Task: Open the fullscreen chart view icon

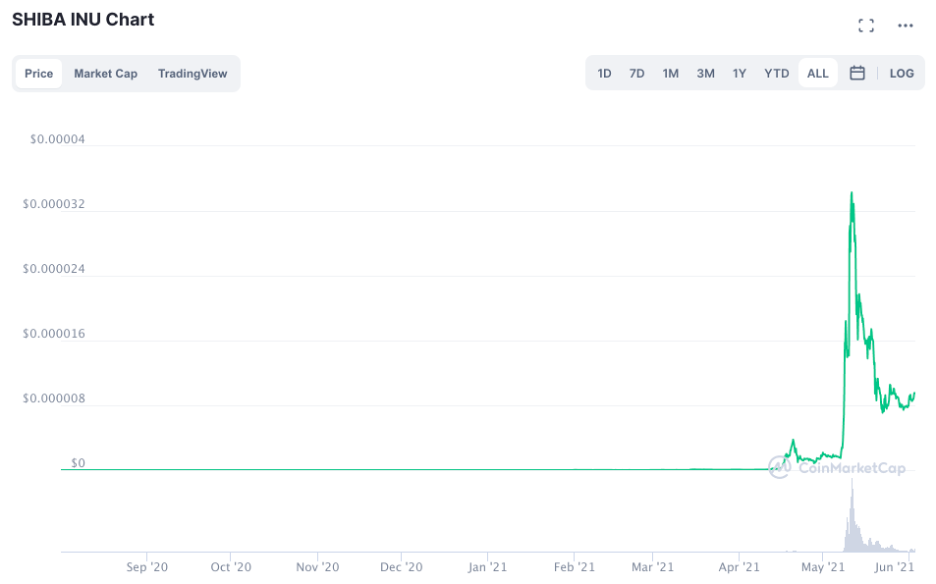Action: (866, 25)
